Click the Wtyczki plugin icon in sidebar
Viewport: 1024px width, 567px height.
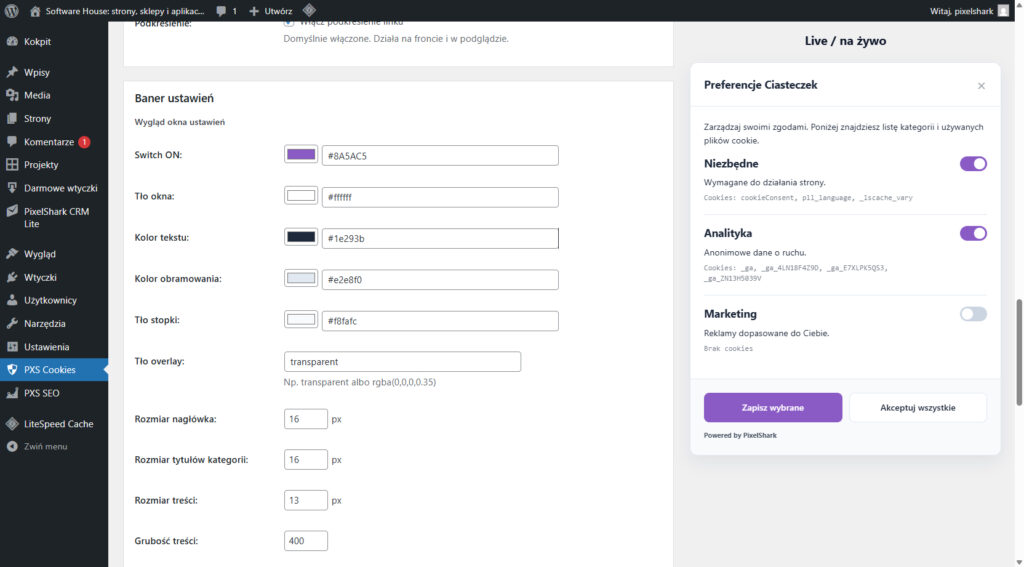[x=12, y=277]
